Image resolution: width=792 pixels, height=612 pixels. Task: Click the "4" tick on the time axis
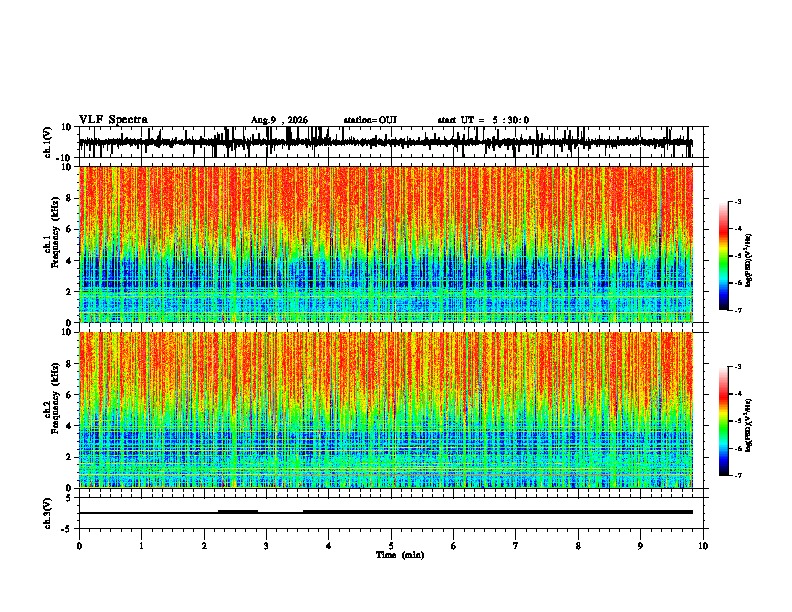[329, 546]
